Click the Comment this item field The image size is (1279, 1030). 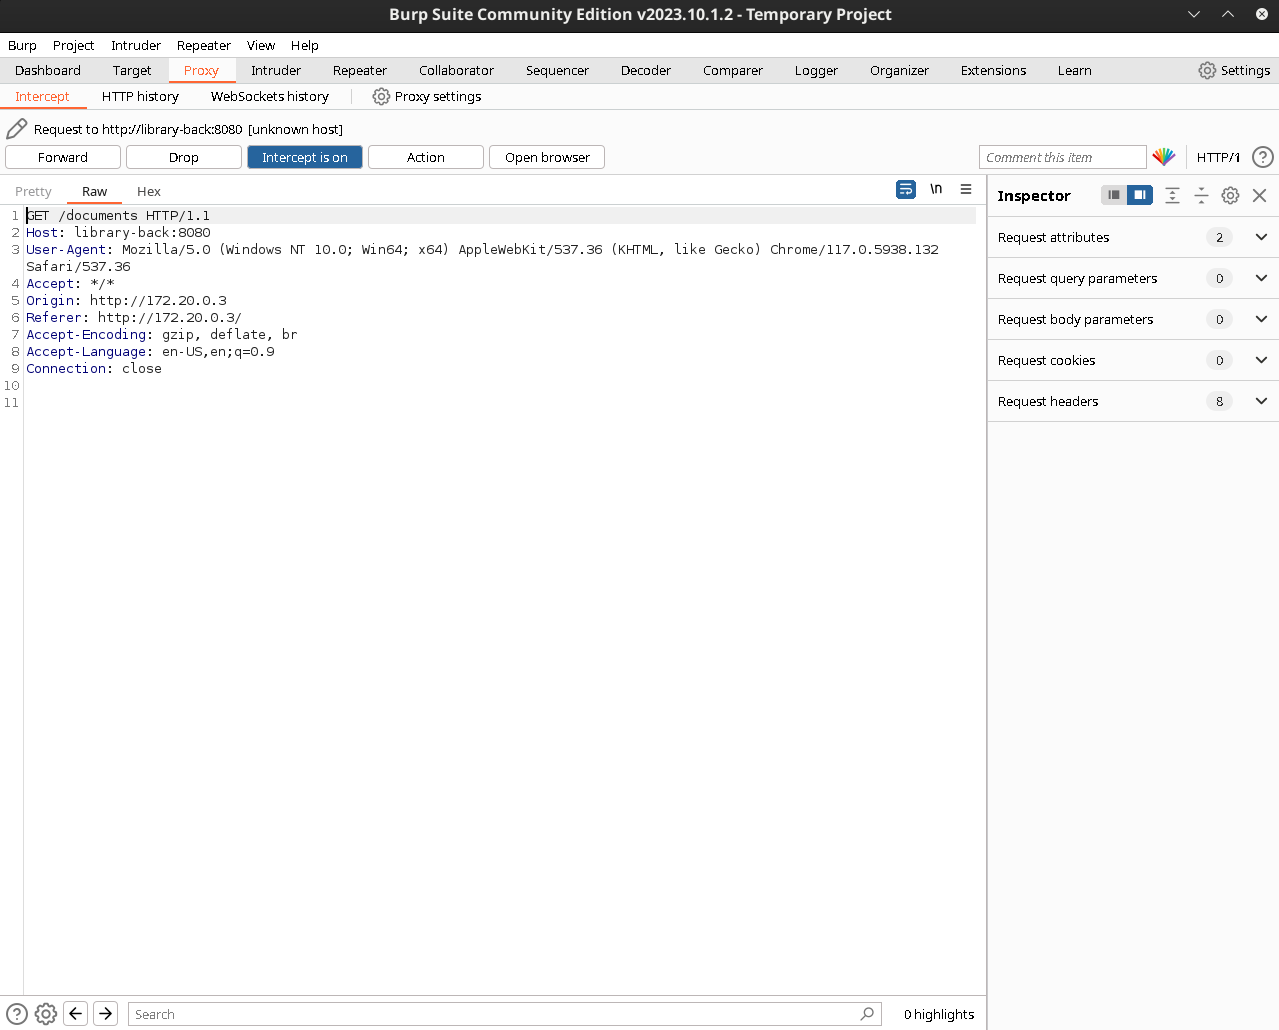point(1062,157)
